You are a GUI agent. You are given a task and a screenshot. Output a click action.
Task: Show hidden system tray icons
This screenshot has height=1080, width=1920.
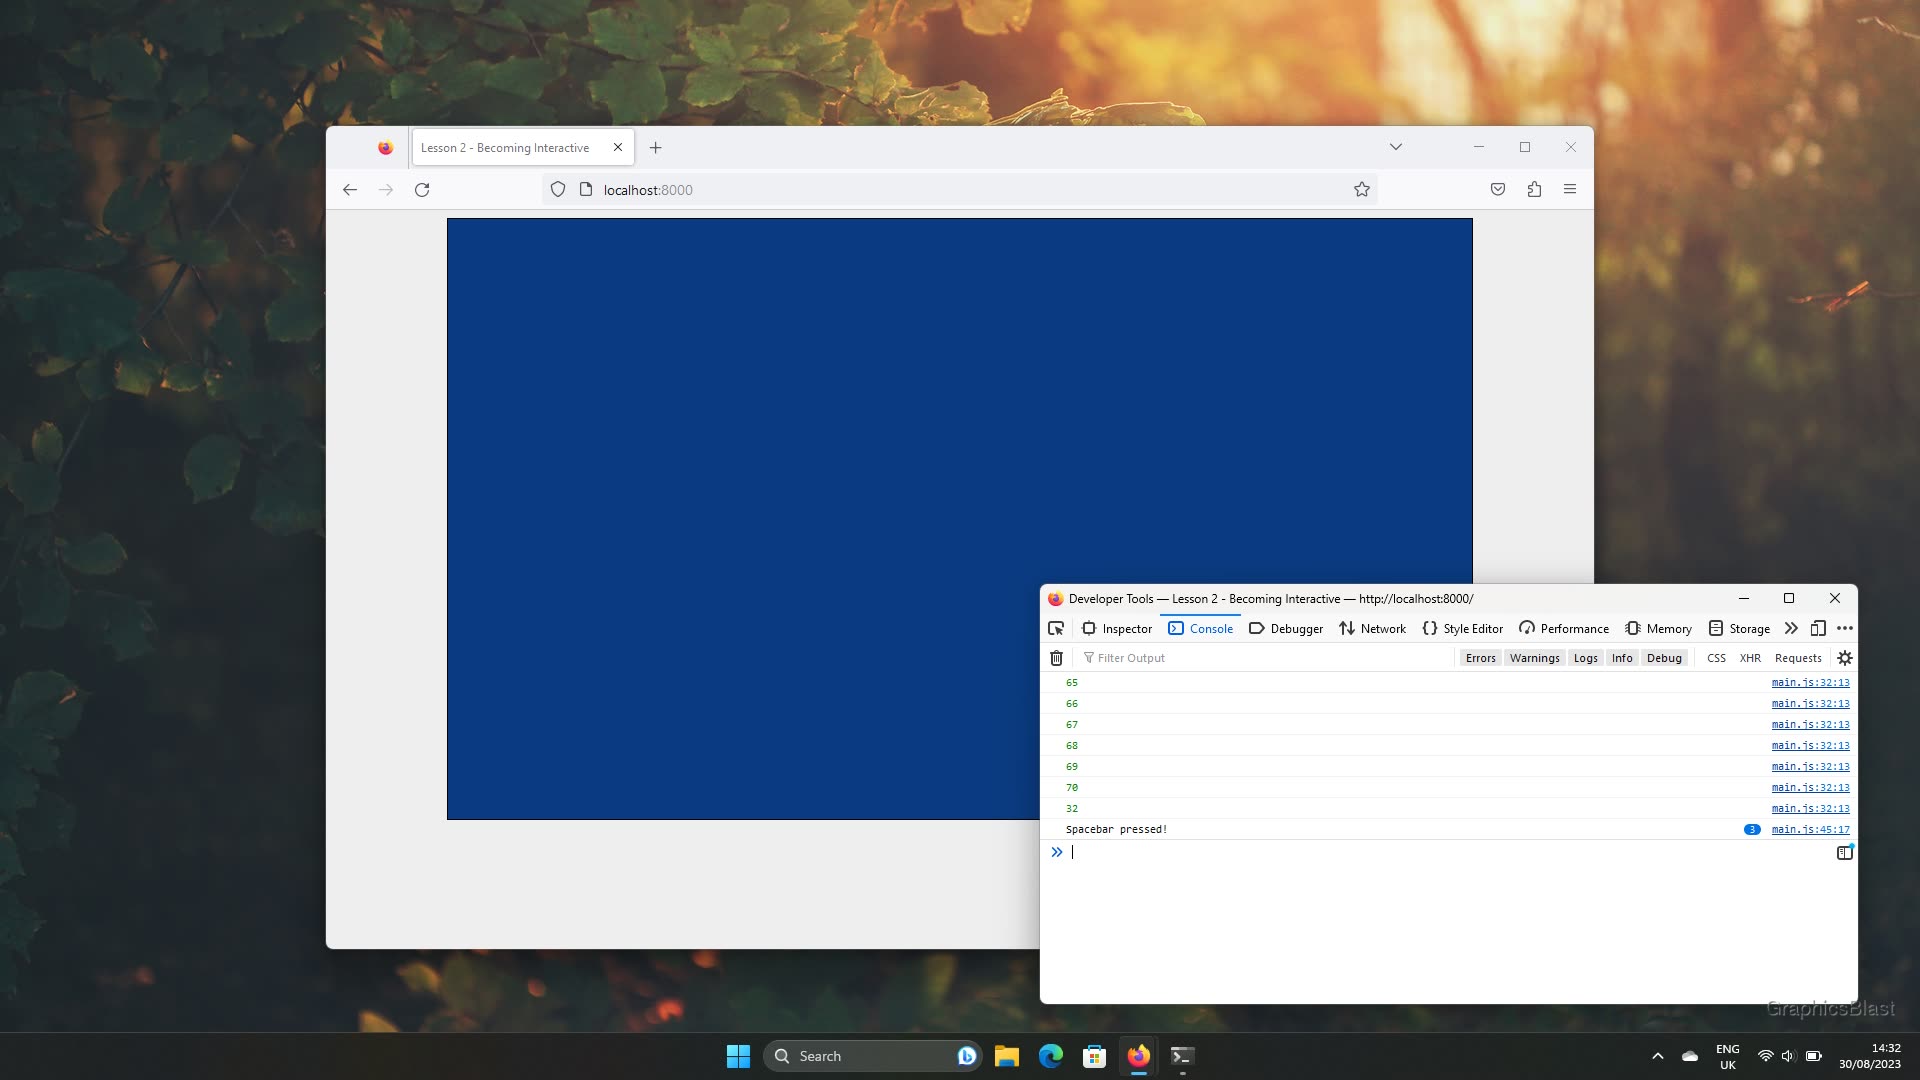click(x=1657, y=1056)
